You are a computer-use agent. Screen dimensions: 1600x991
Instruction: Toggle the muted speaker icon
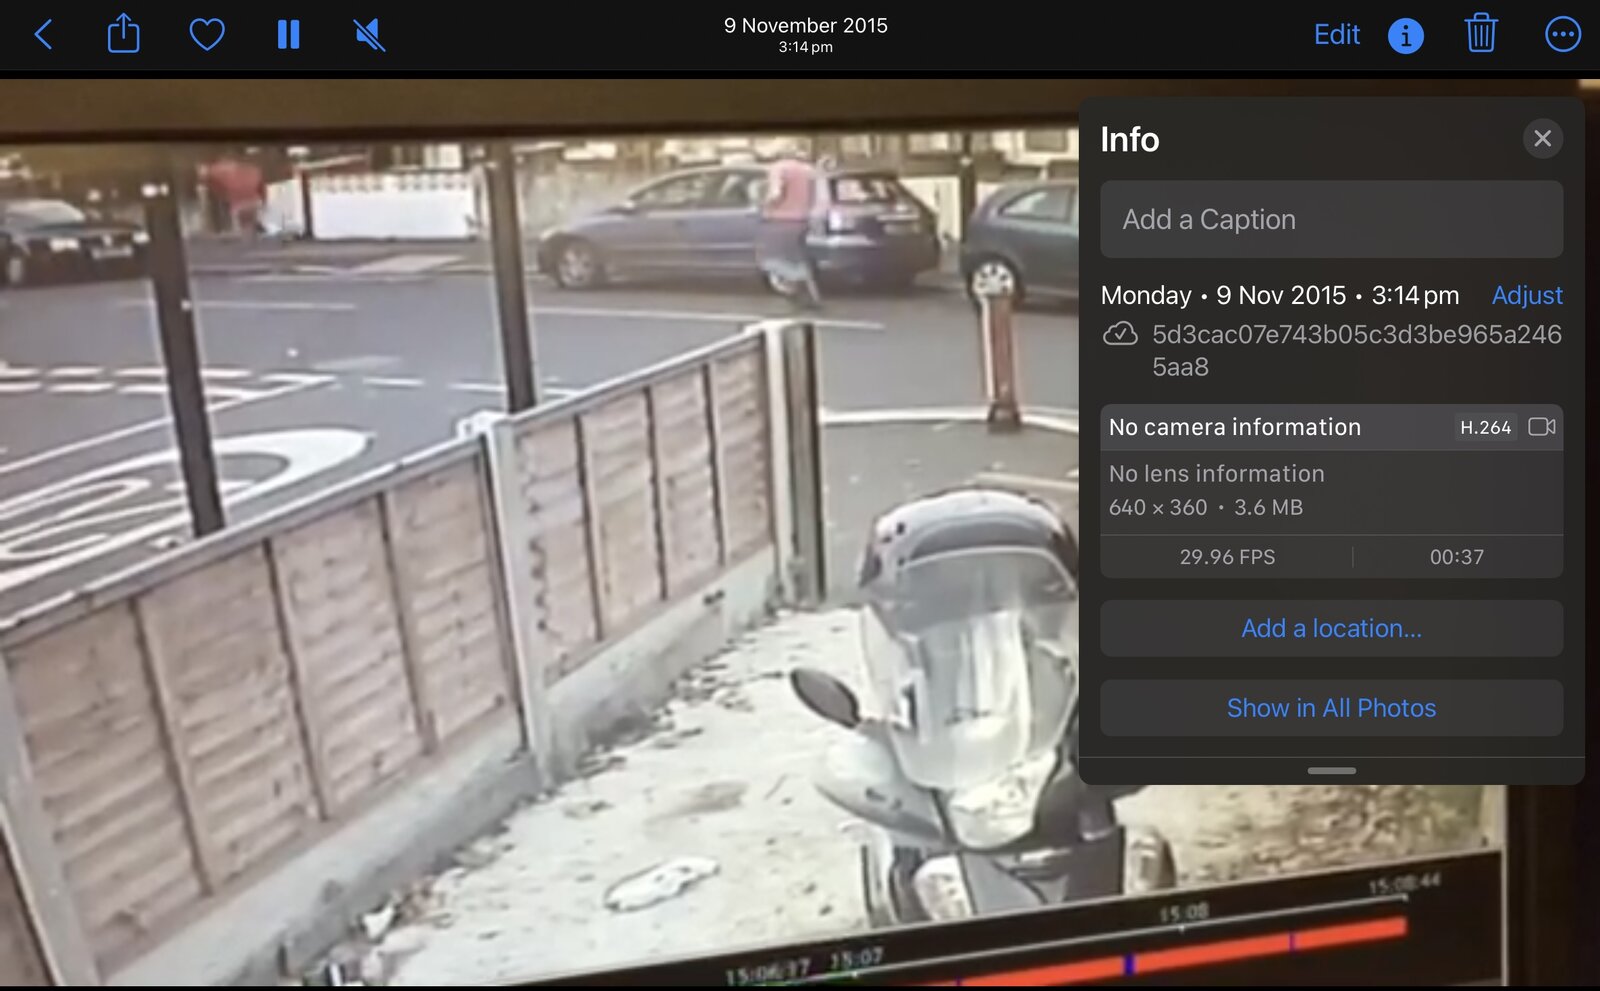[x=369, y=35]
